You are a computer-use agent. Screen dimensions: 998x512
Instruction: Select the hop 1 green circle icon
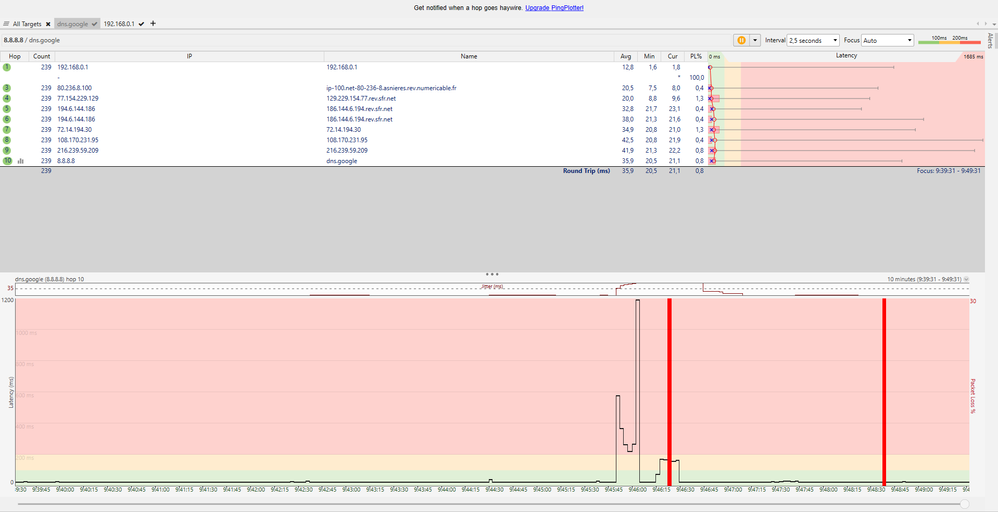click(x=7, y=67)
